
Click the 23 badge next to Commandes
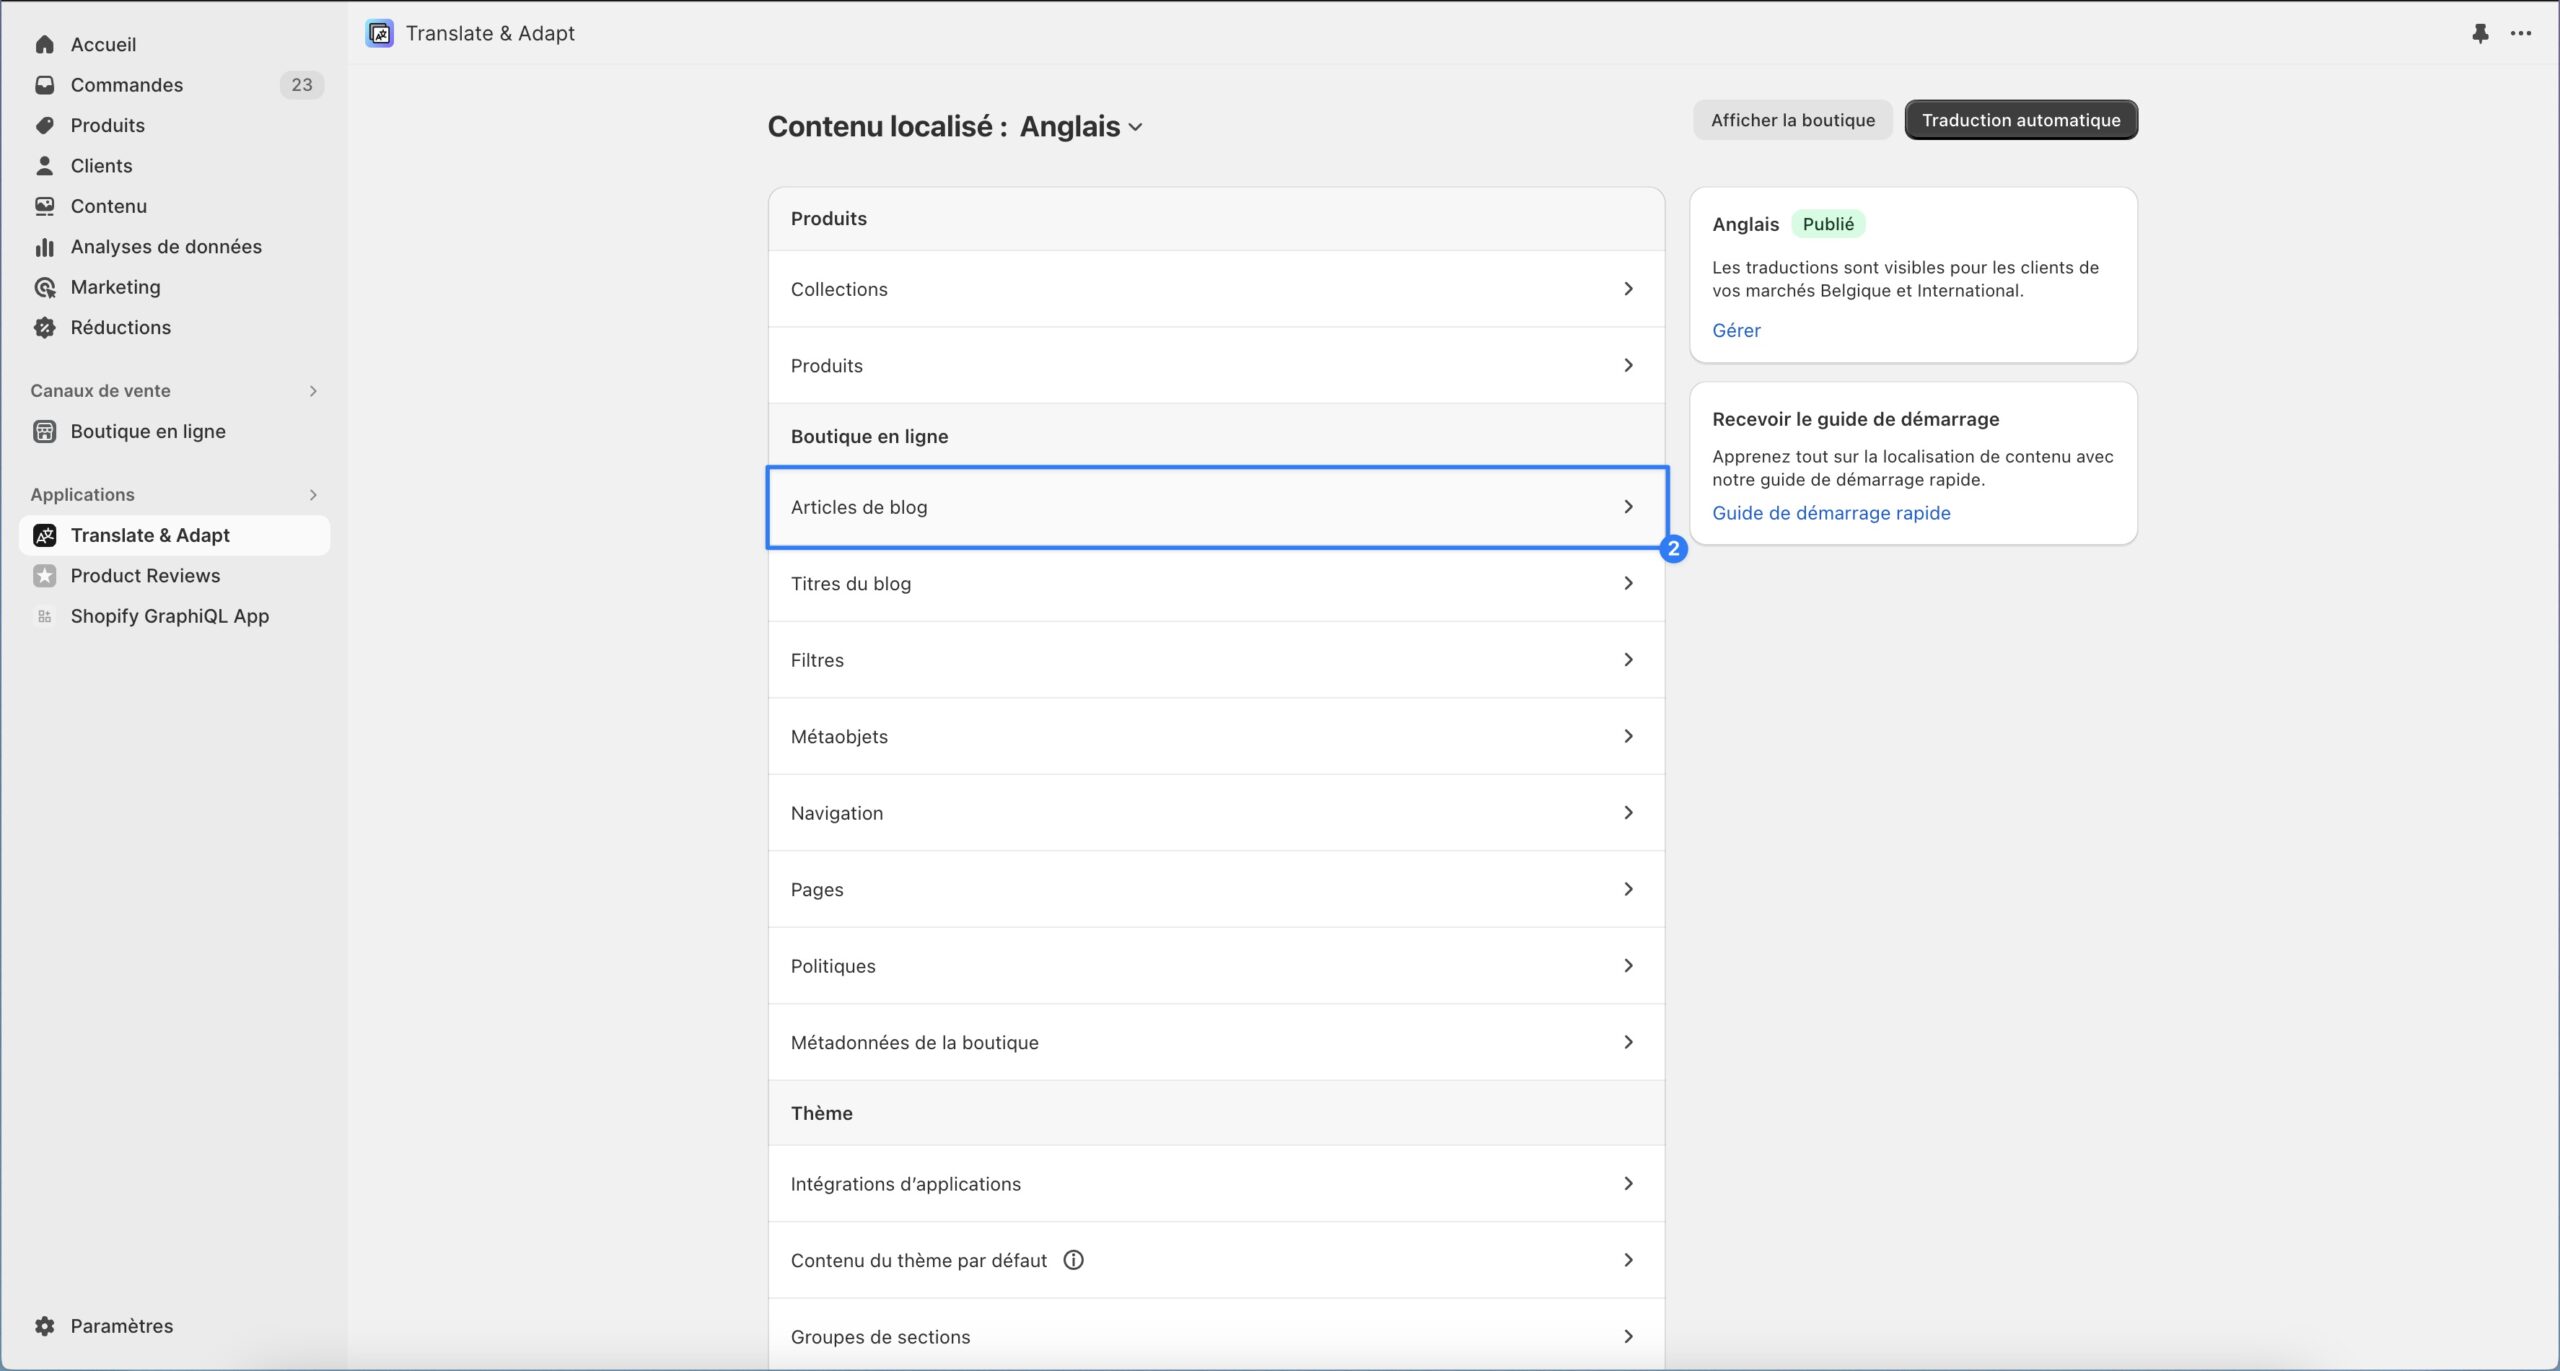pos(302,85)
